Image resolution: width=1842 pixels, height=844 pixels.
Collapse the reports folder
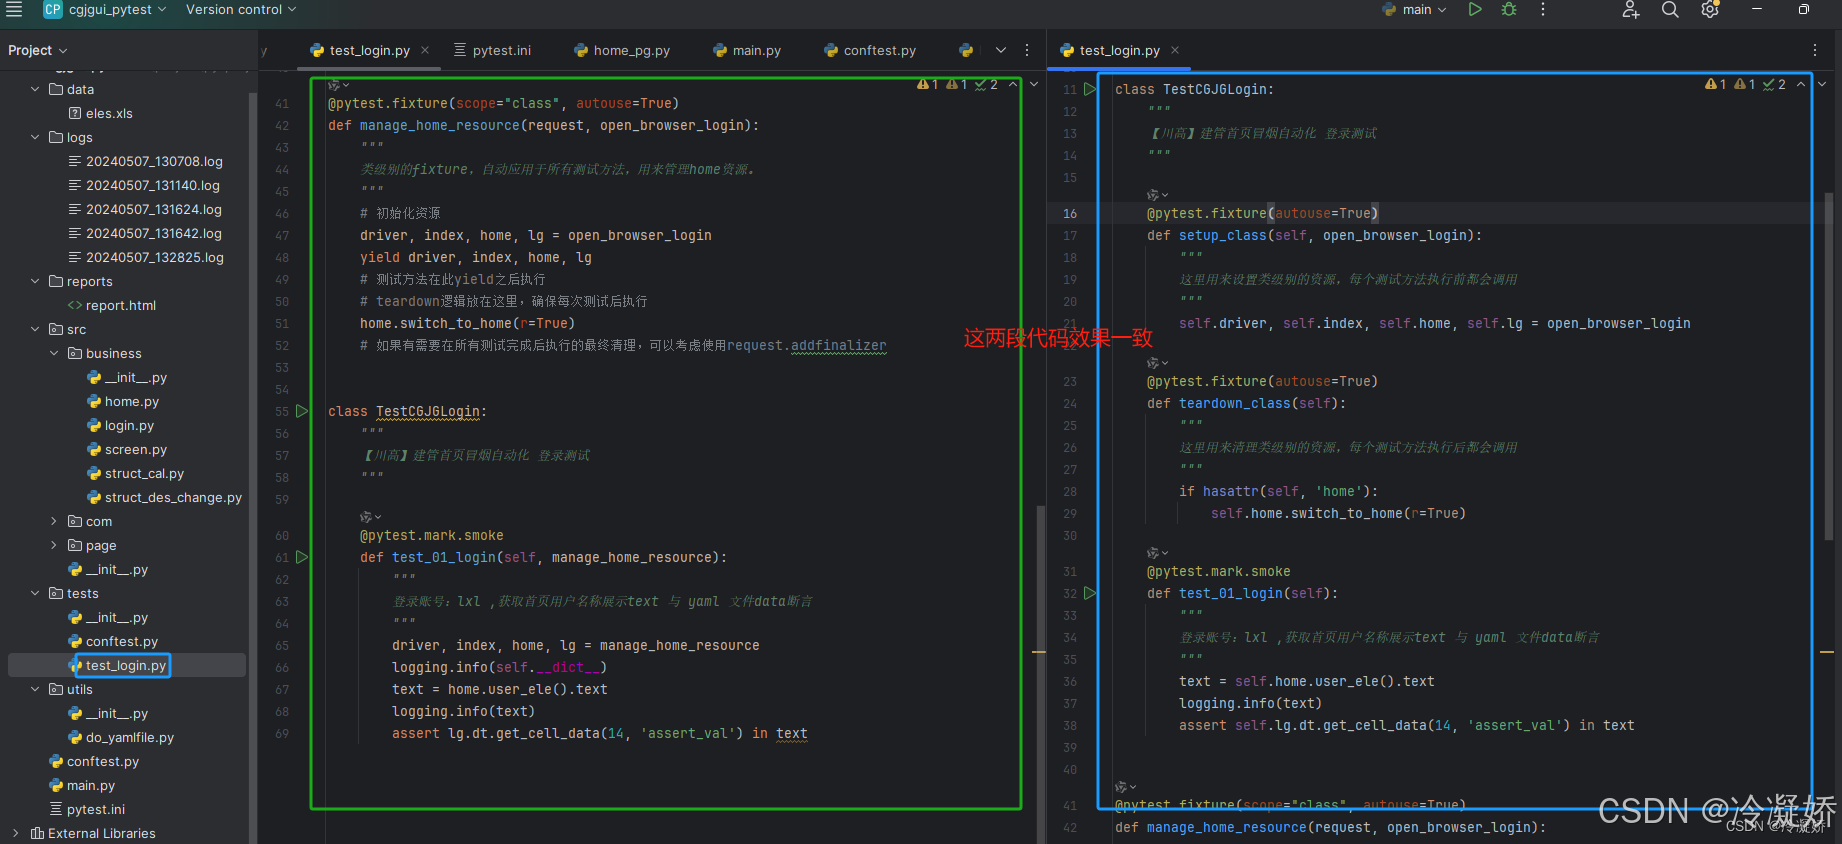(35, 281)
